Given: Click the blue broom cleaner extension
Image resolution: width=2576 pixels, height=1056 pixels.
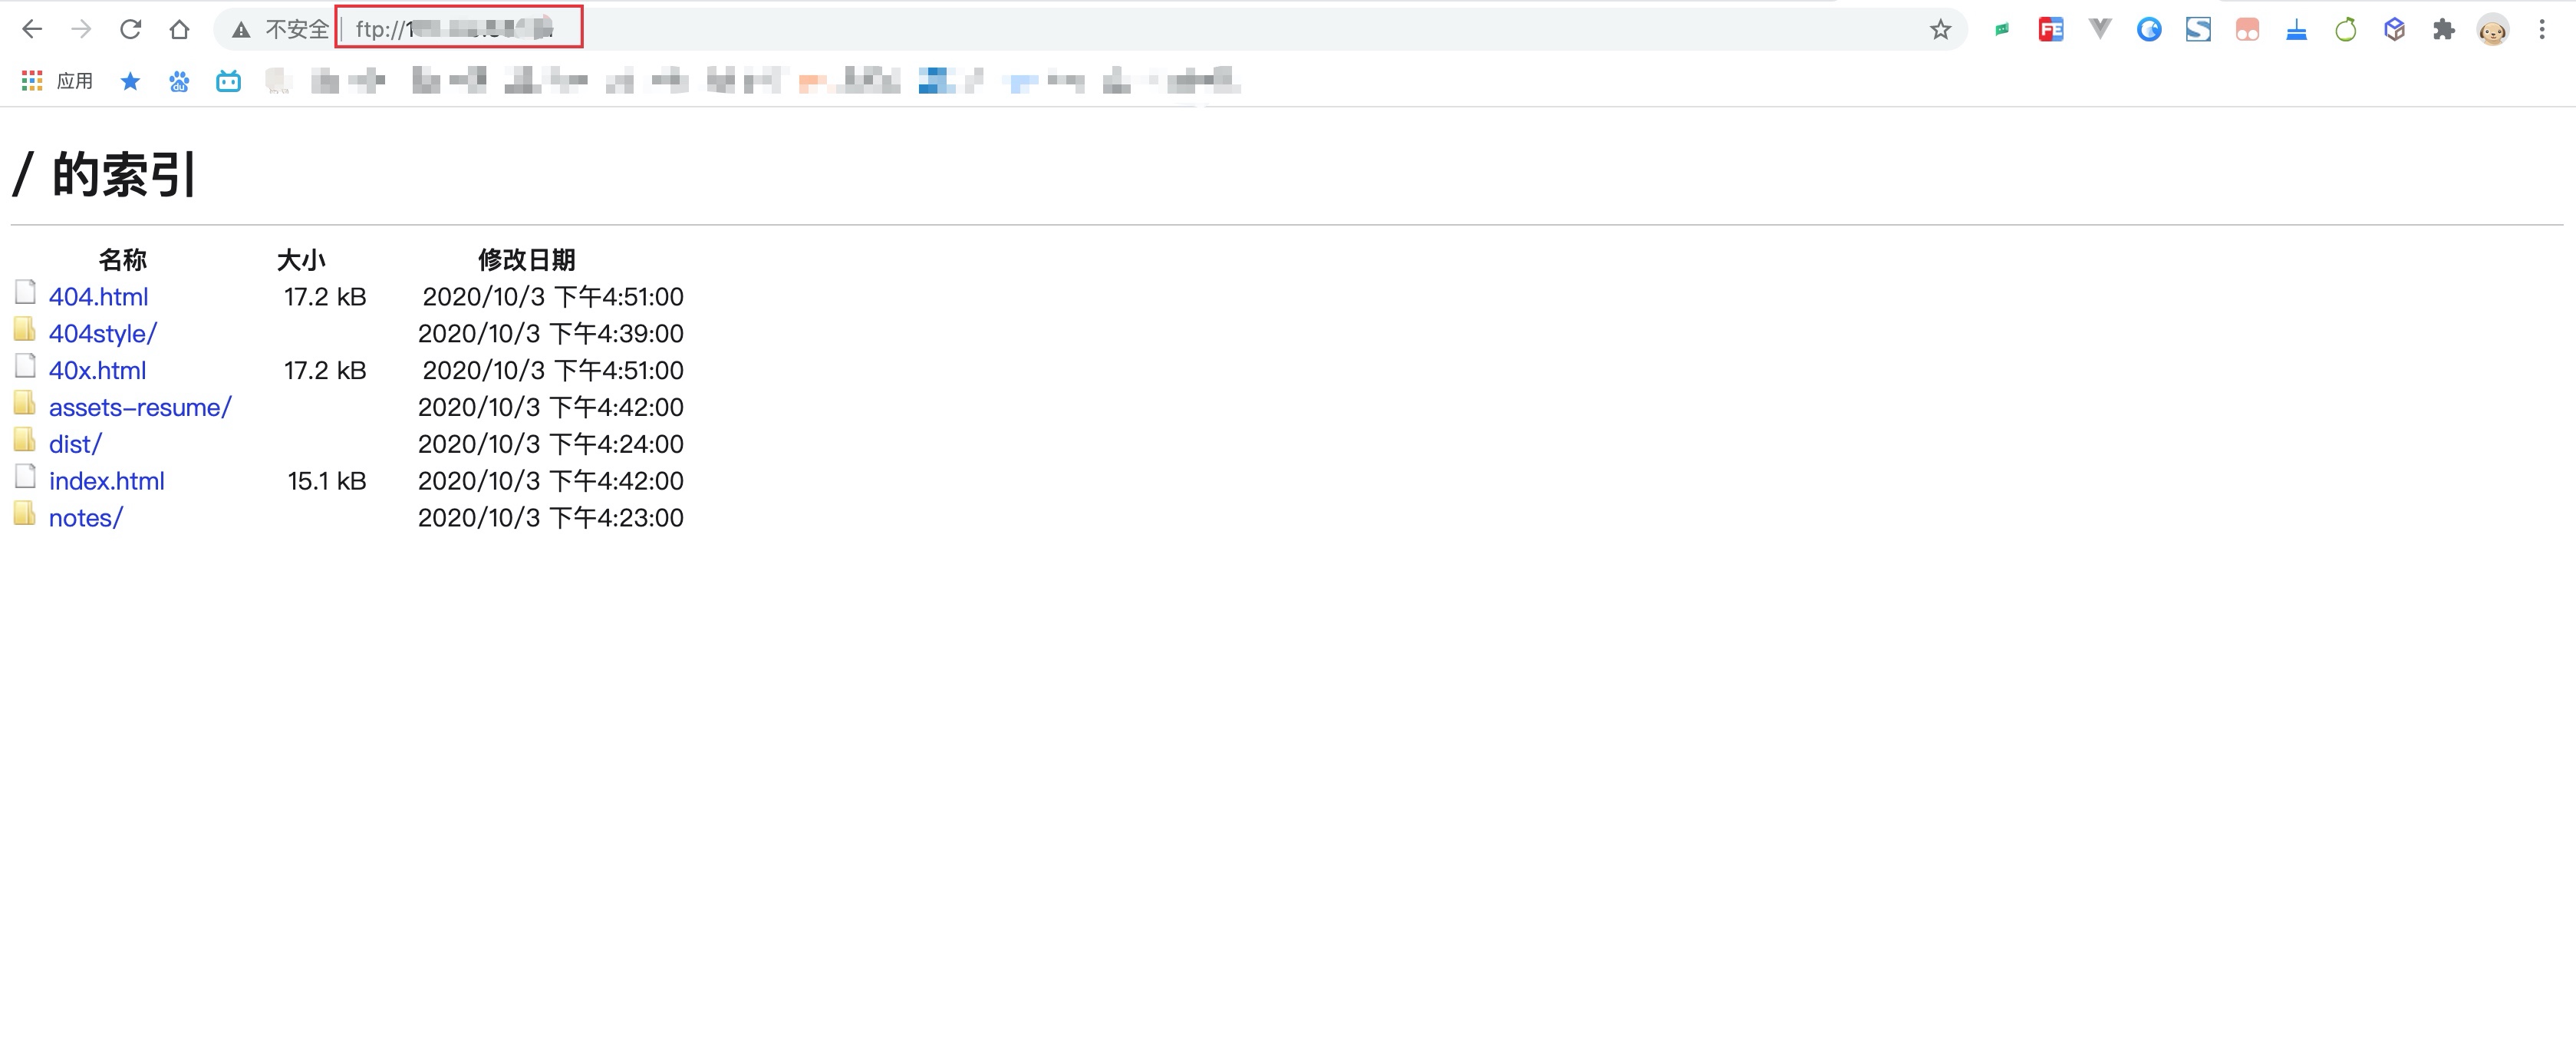Looking at the screenshot, I should (x=2296, y=29).
